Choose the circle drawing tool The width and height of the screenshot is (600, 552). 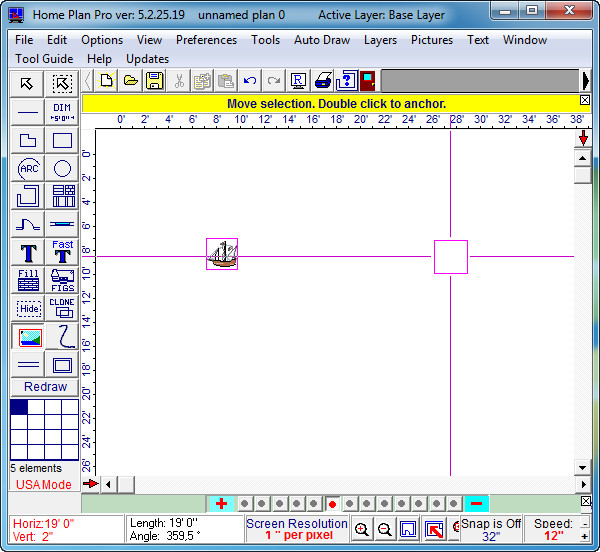tap(63, 168)
